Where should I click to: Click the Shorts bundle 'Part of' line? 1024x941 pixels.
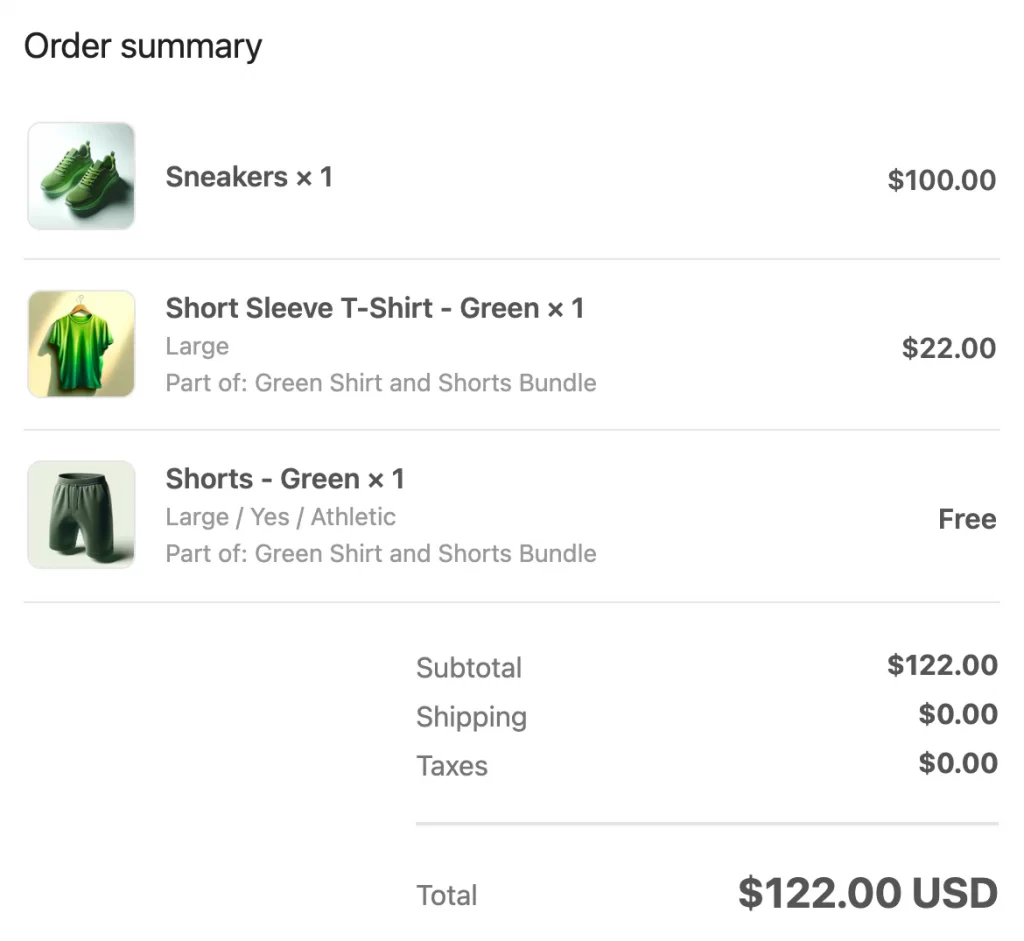(381, 553)
